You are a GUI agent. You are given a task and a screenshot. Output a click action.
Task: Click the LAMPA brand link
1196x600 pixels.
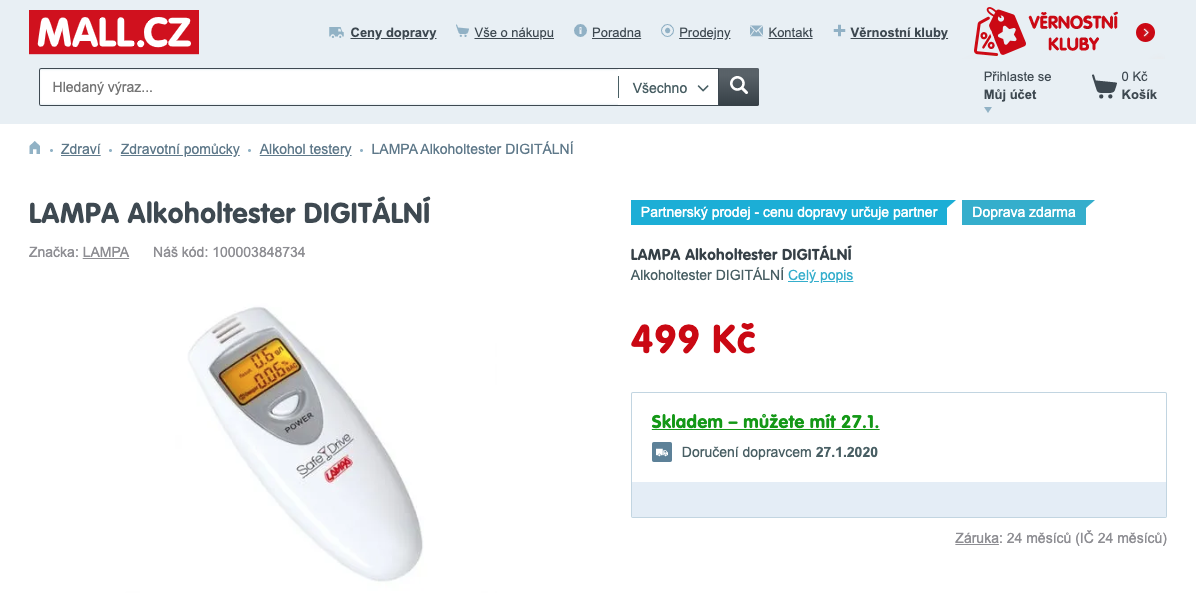105,252
